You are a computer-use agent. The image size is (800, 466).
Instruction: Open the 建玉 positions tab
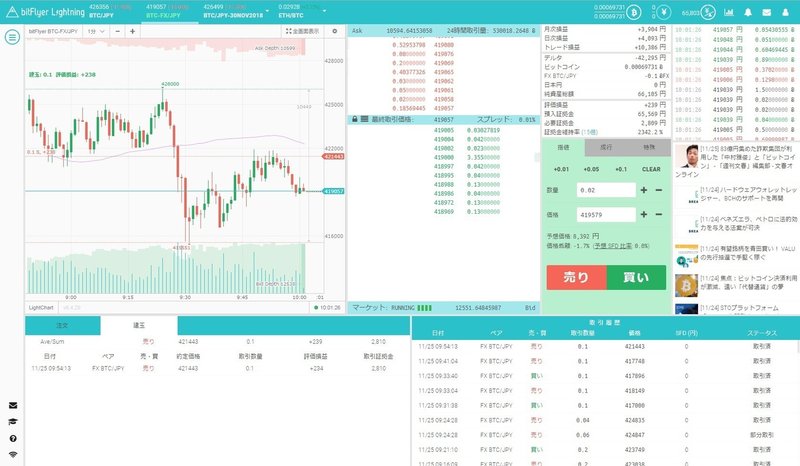click(139, 326)
